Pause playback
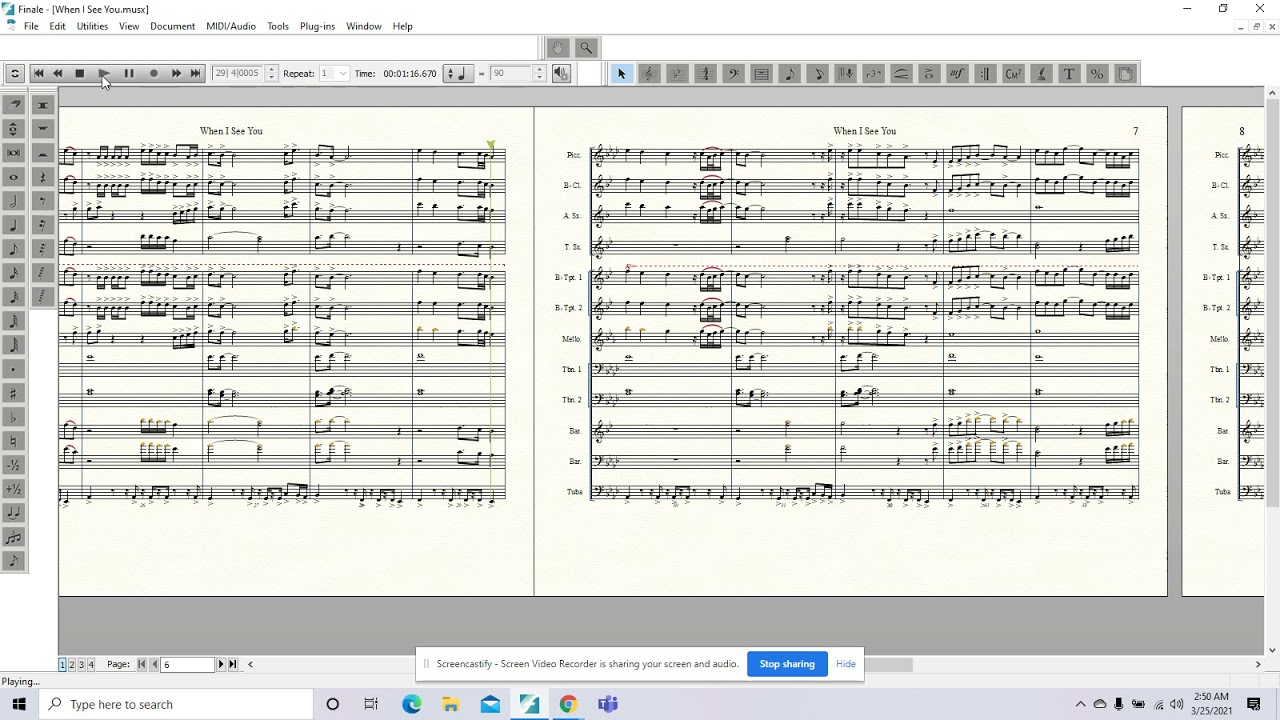Image resolution: width=1280 pixels, height=720 pixels. 129,73
